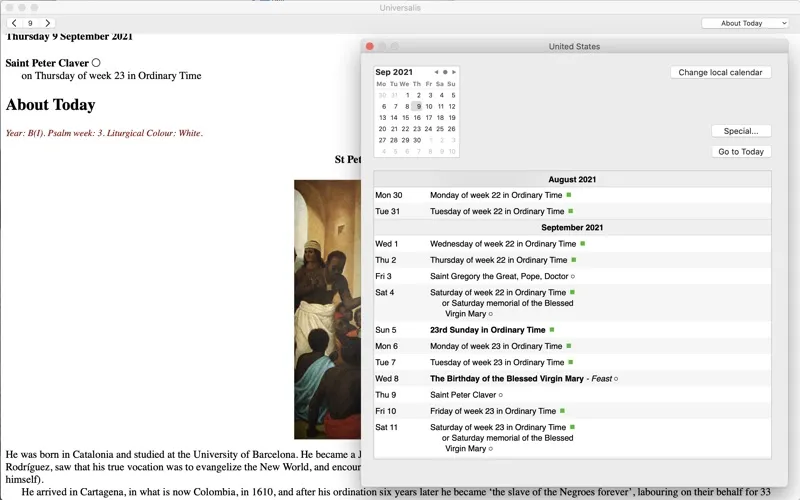
Task: Select 15 in the September mini calendar
Action: 405,118
